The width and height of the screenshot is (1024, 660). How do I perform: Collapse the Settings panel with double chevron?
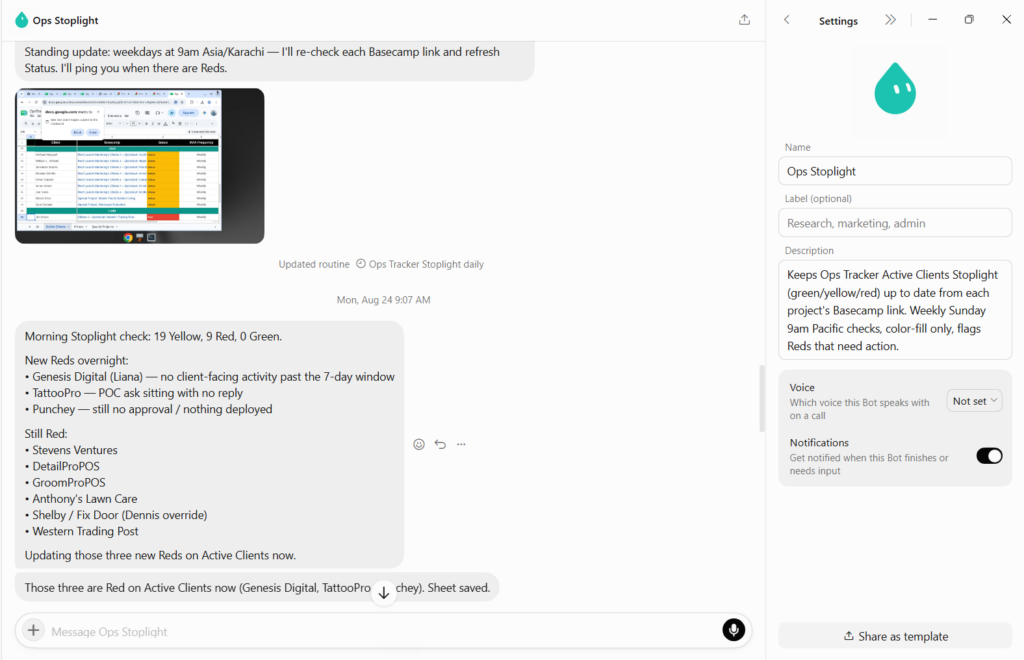[890, 20]
